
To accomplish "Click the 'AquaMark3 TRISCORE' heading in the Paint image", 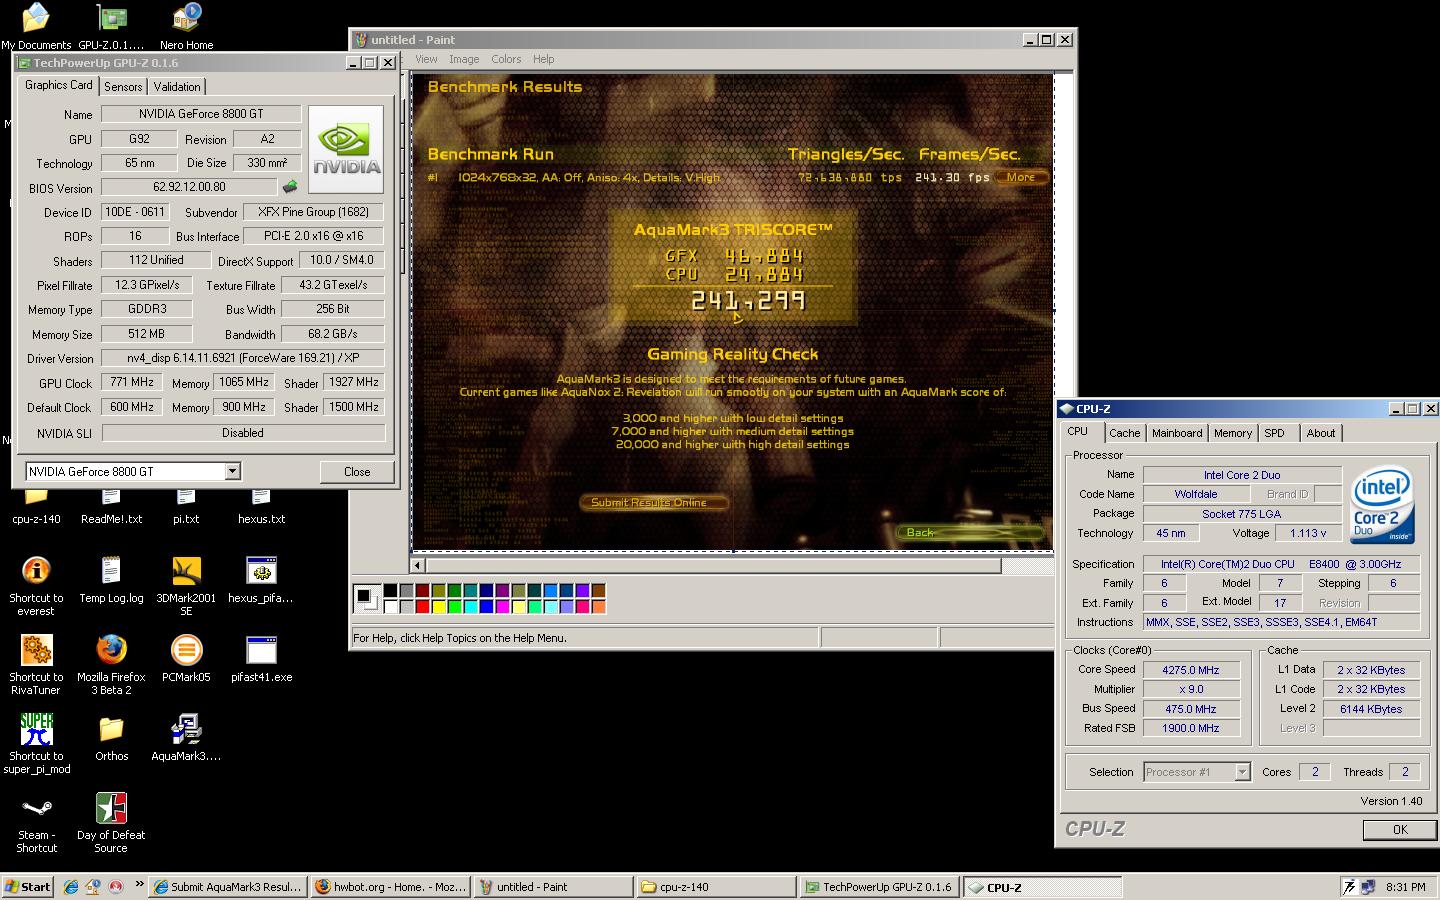I will [x=733, y=229].
